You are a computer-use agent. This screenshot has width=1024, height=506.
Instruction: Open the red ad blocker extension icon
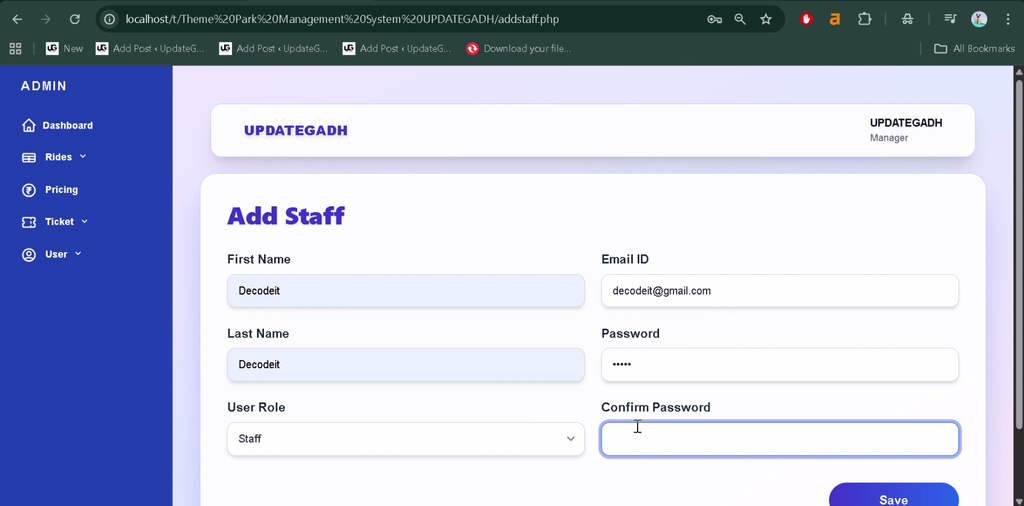pos(807,19)
